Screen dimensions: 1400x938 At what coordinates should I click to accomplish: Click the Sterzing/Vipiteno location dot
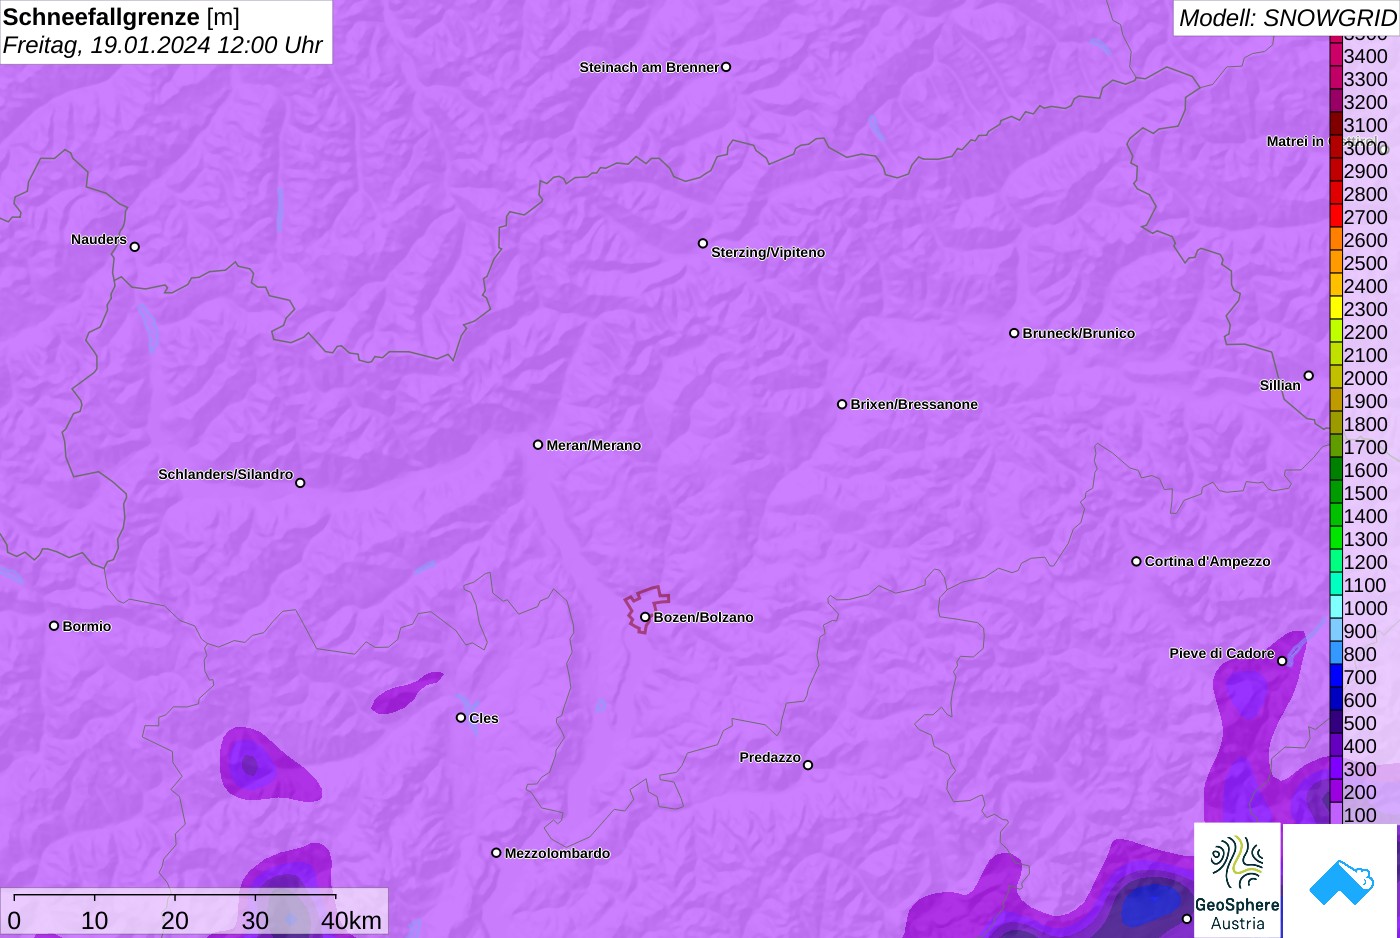[x=703, y=243]
